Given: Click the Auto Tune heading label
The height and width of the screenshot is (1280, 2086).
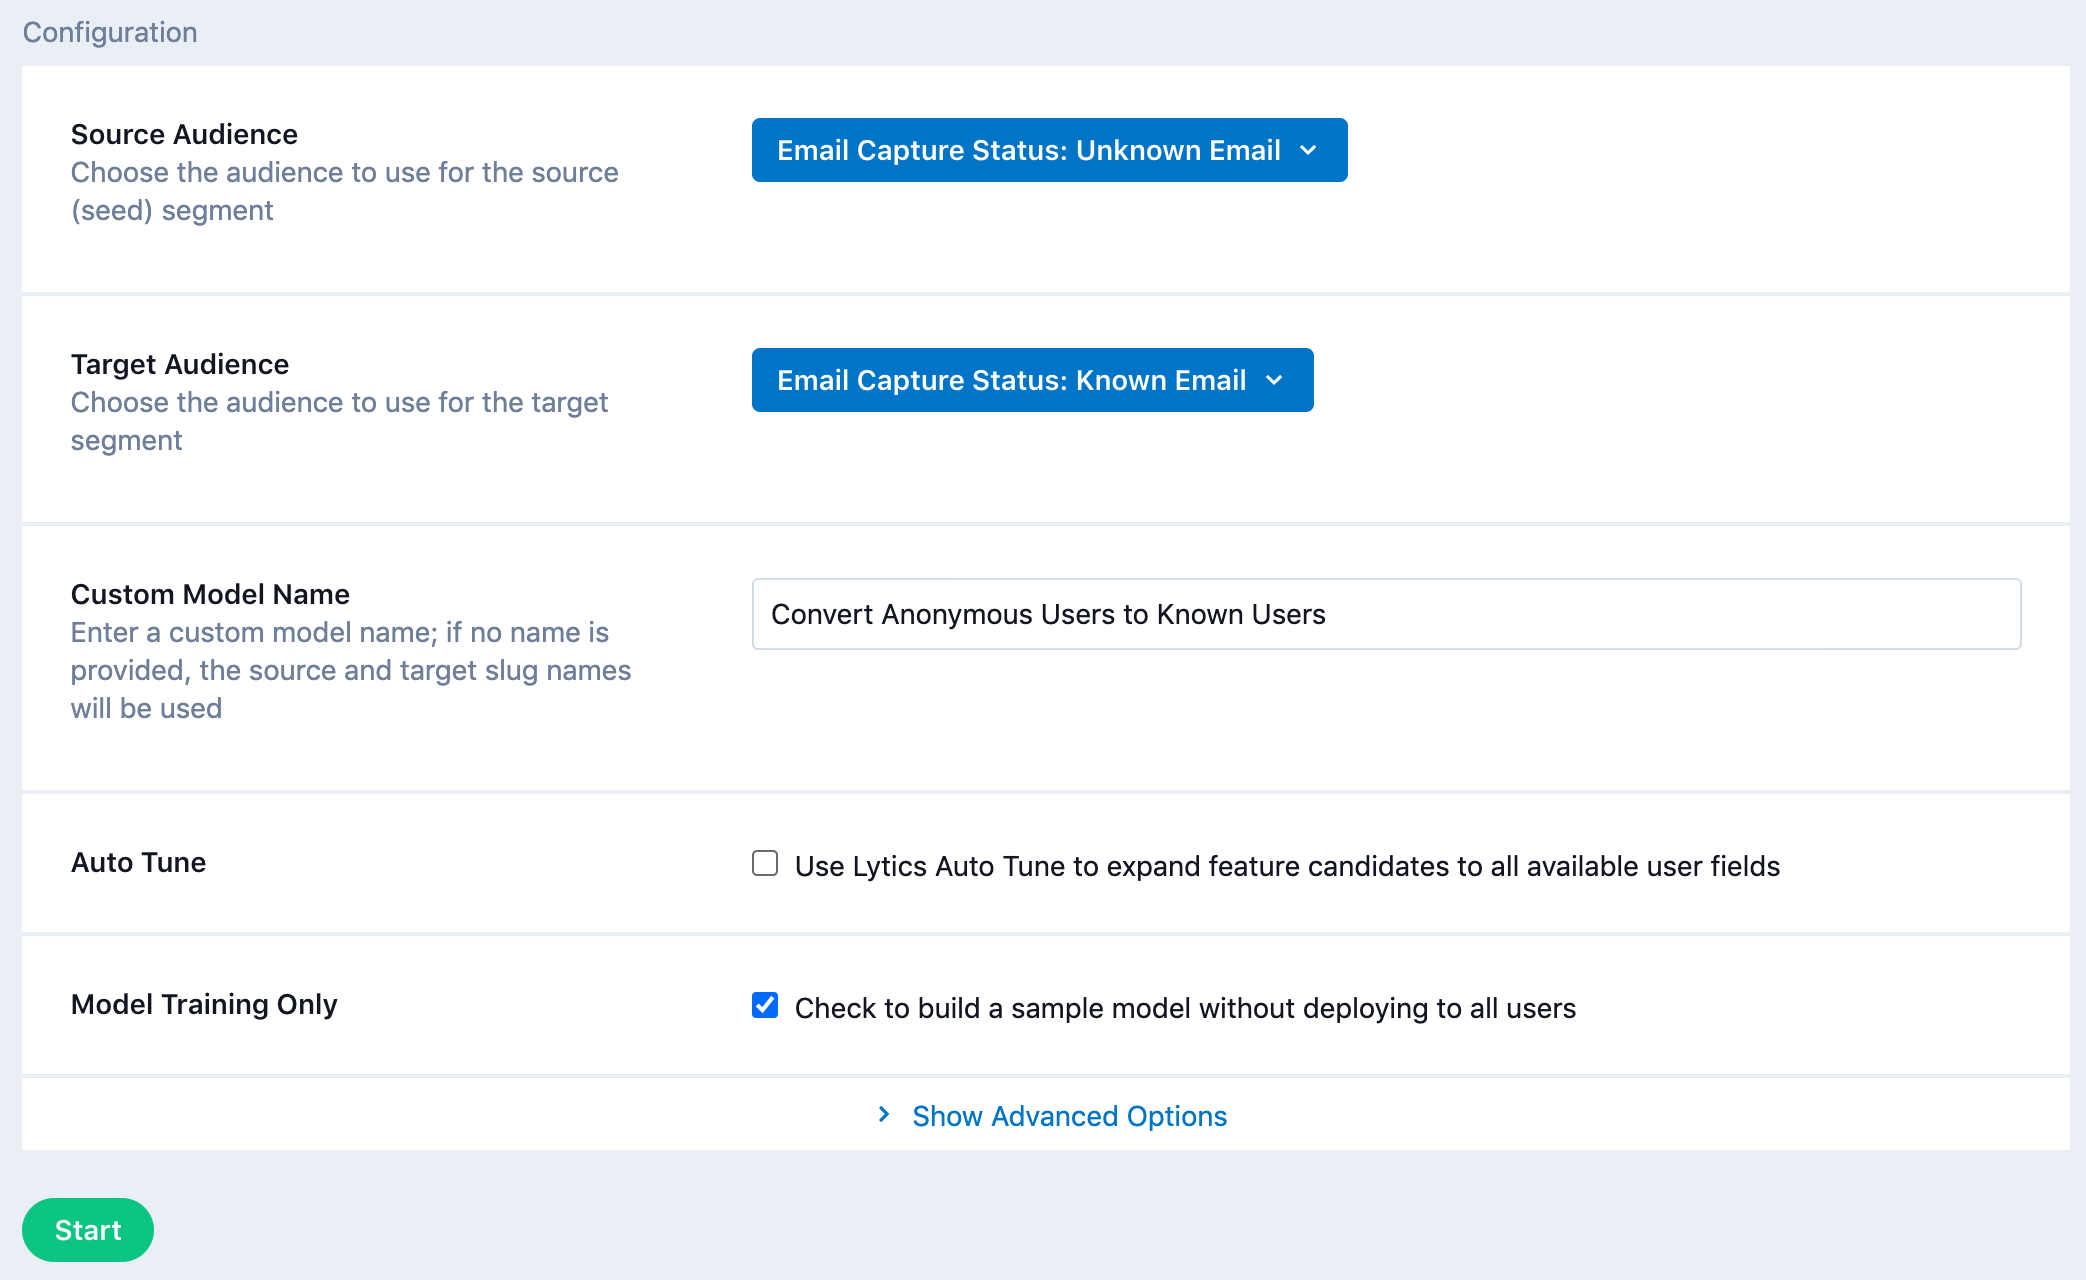Looking at the screenshot, I should point(138,862).
